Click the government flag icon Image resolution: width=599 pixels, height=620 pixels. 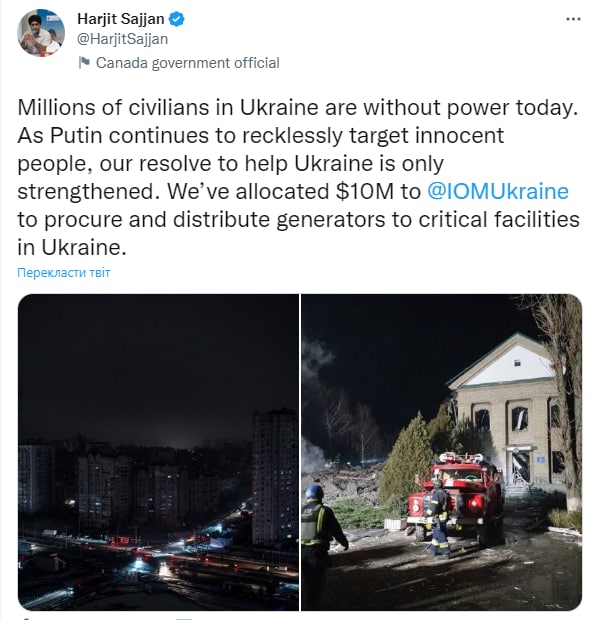[x=84, y=62]
